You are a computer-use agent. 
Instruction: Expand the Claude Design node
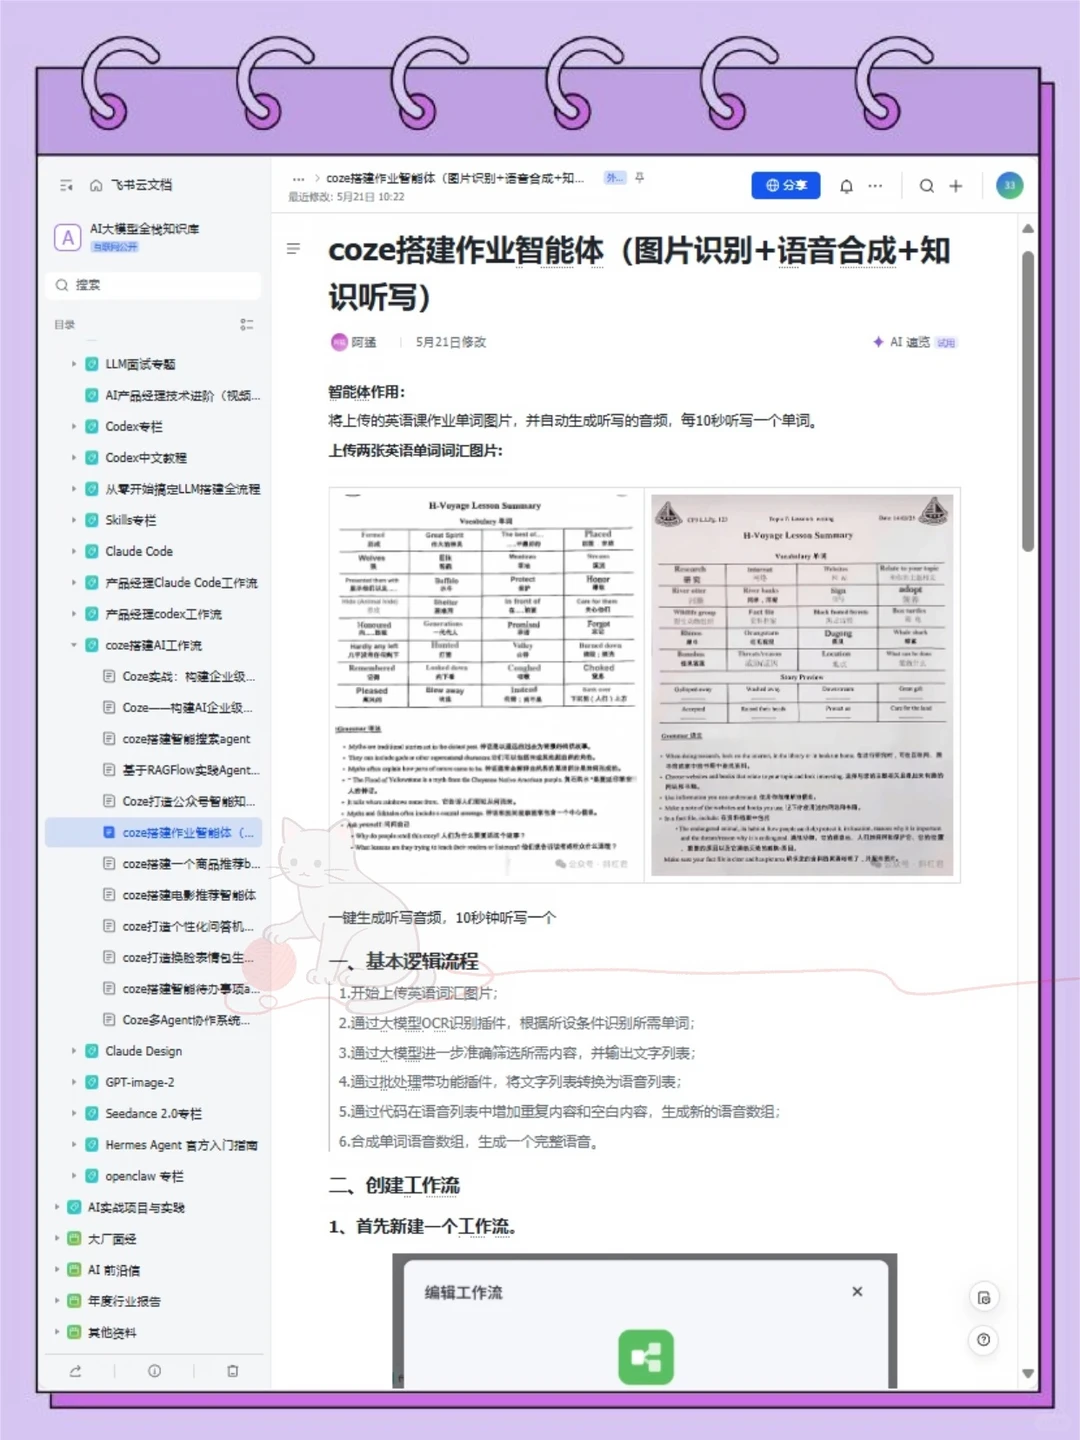click(74, 1051)
